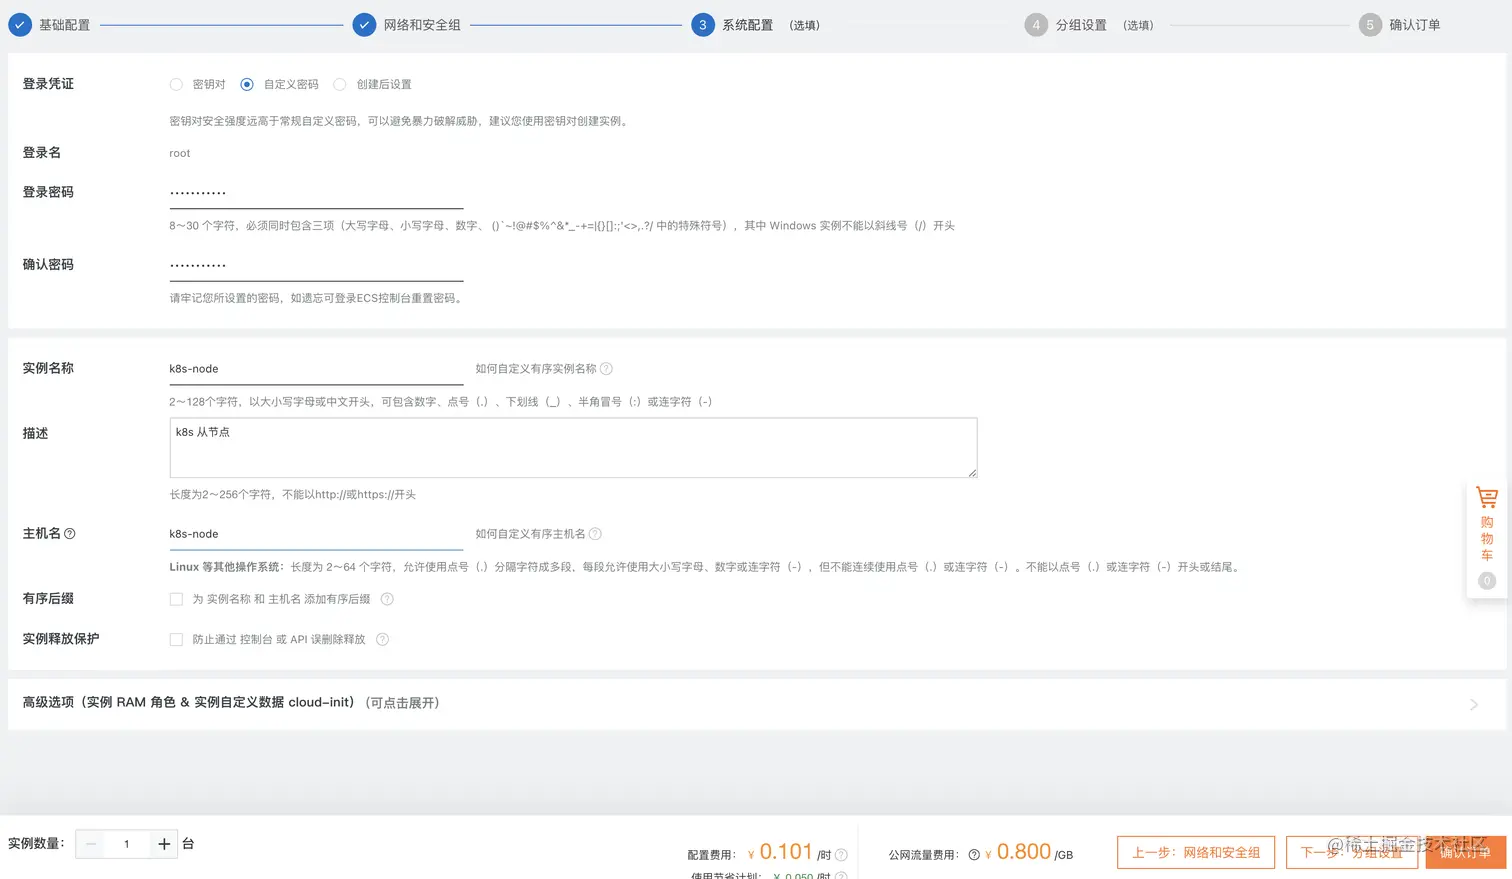
Task: Click the root login name text
Action: point(180,153)
